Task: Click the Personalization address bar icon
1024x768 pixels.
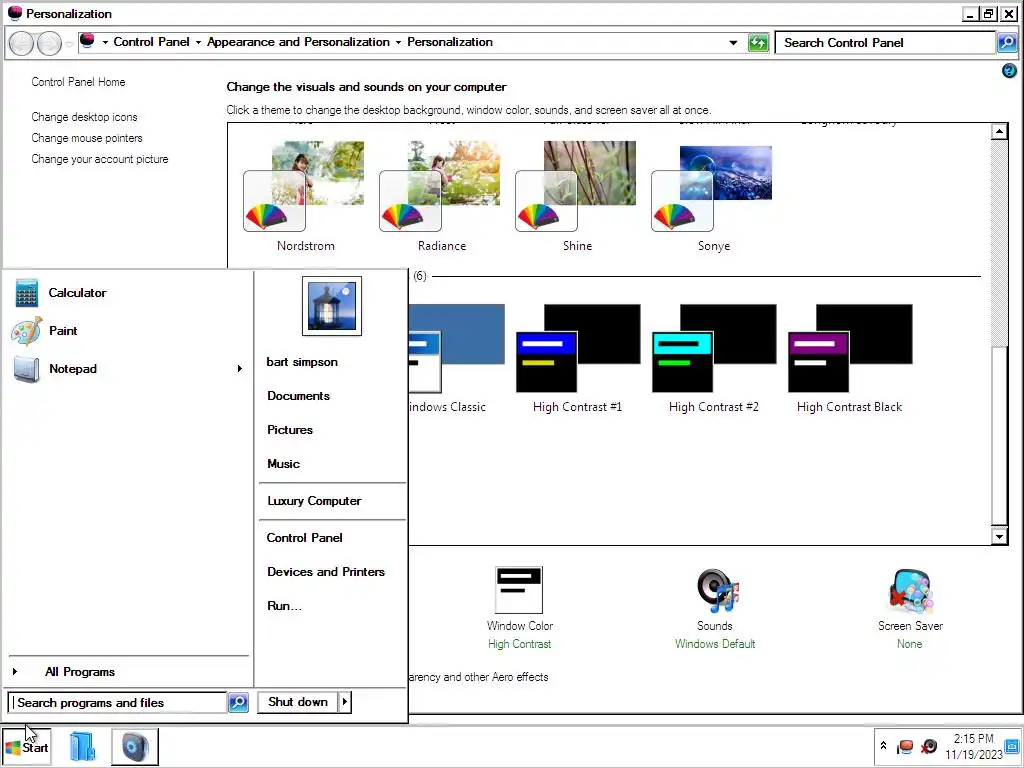Action: [x=88, y=41]
